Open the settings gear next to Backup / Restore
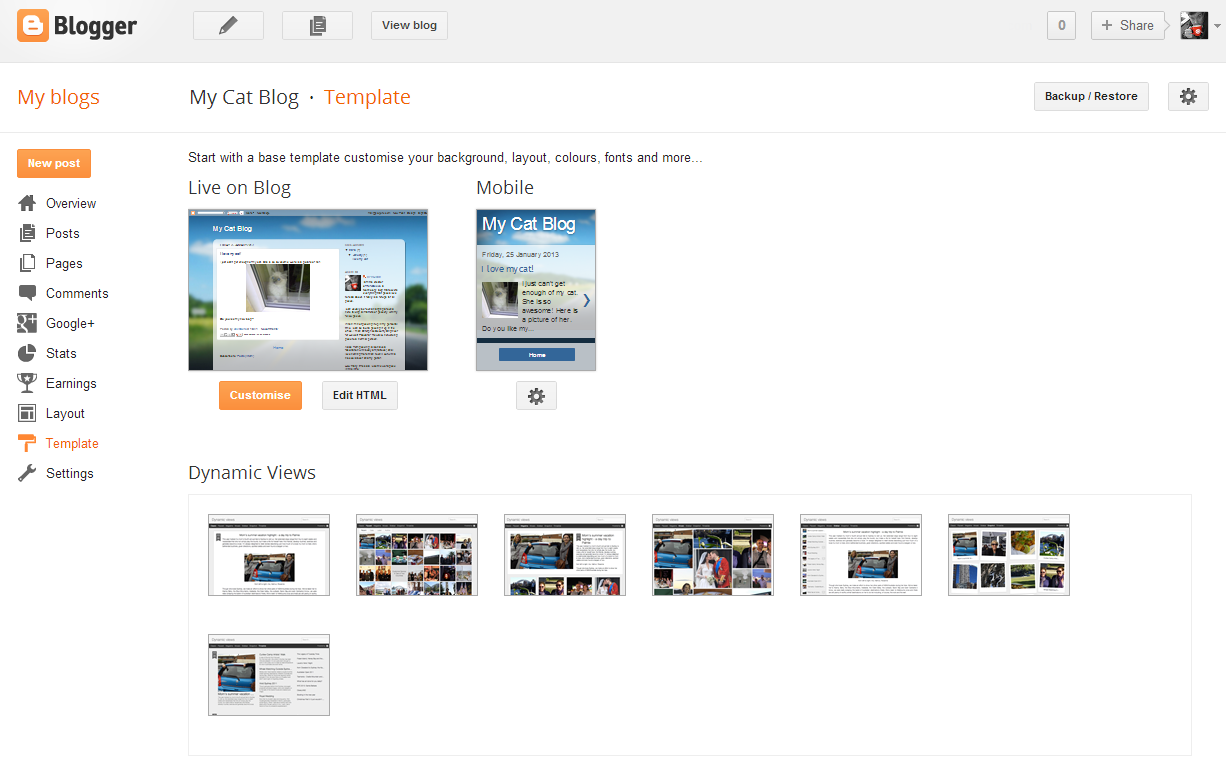Screen dimensions: 1226x773 (x=1188, y=97)
